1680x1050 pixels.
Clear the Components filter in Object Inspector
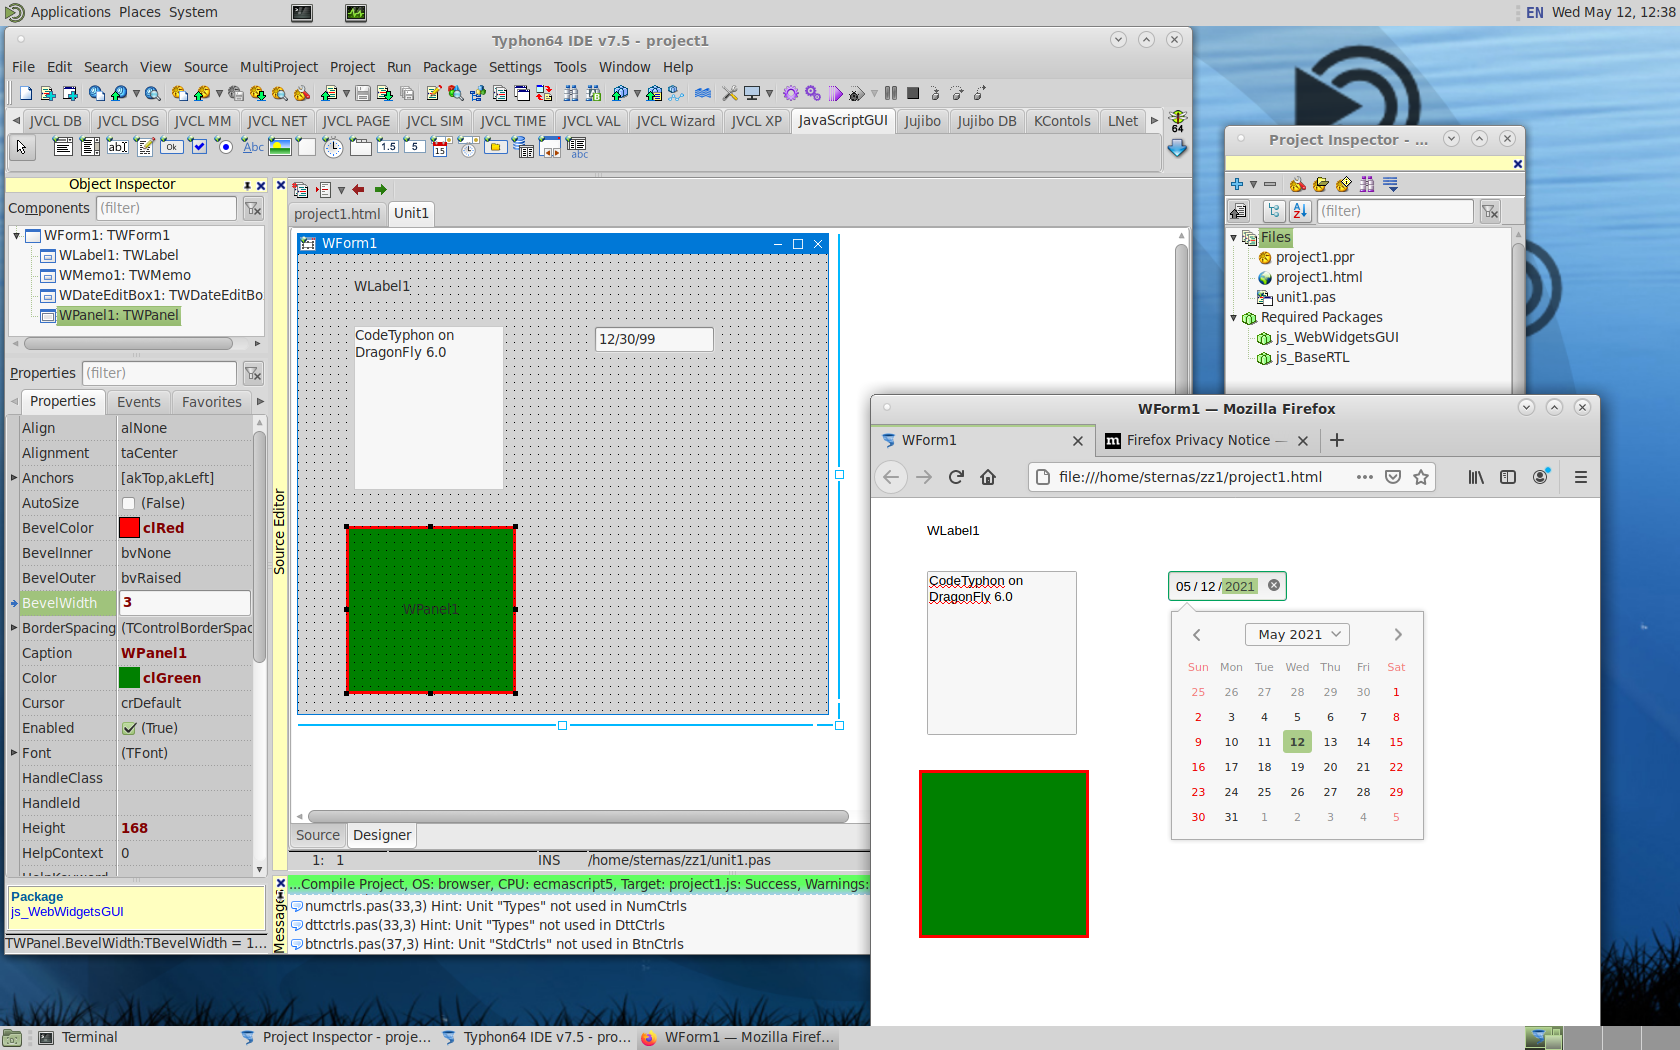tap(253, 208)
